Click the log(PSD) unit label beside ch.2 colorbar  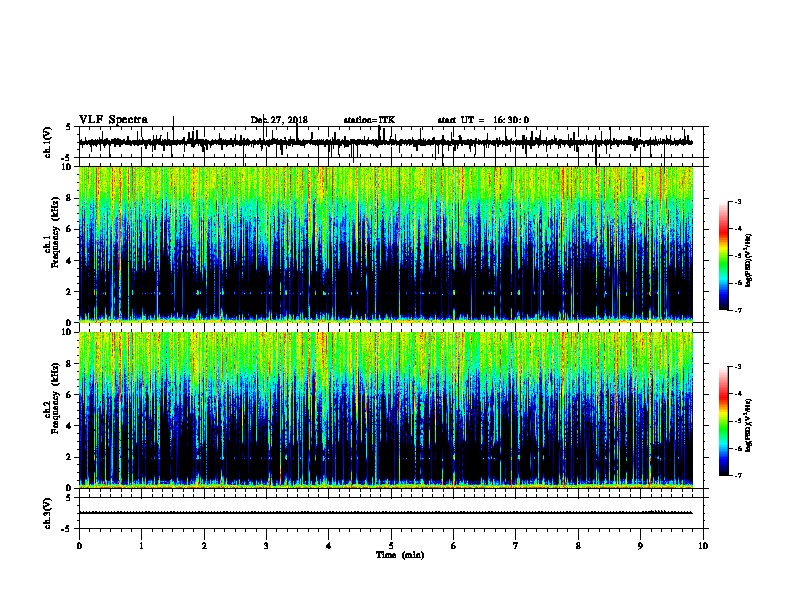tap(748, 425)
